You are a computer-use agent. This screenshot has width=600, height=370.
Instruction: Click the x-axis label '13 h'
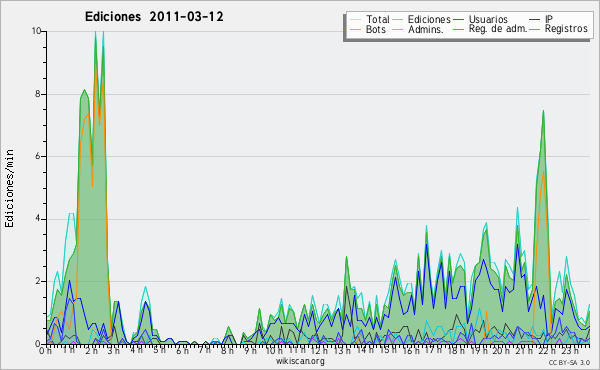click(342, 350)
